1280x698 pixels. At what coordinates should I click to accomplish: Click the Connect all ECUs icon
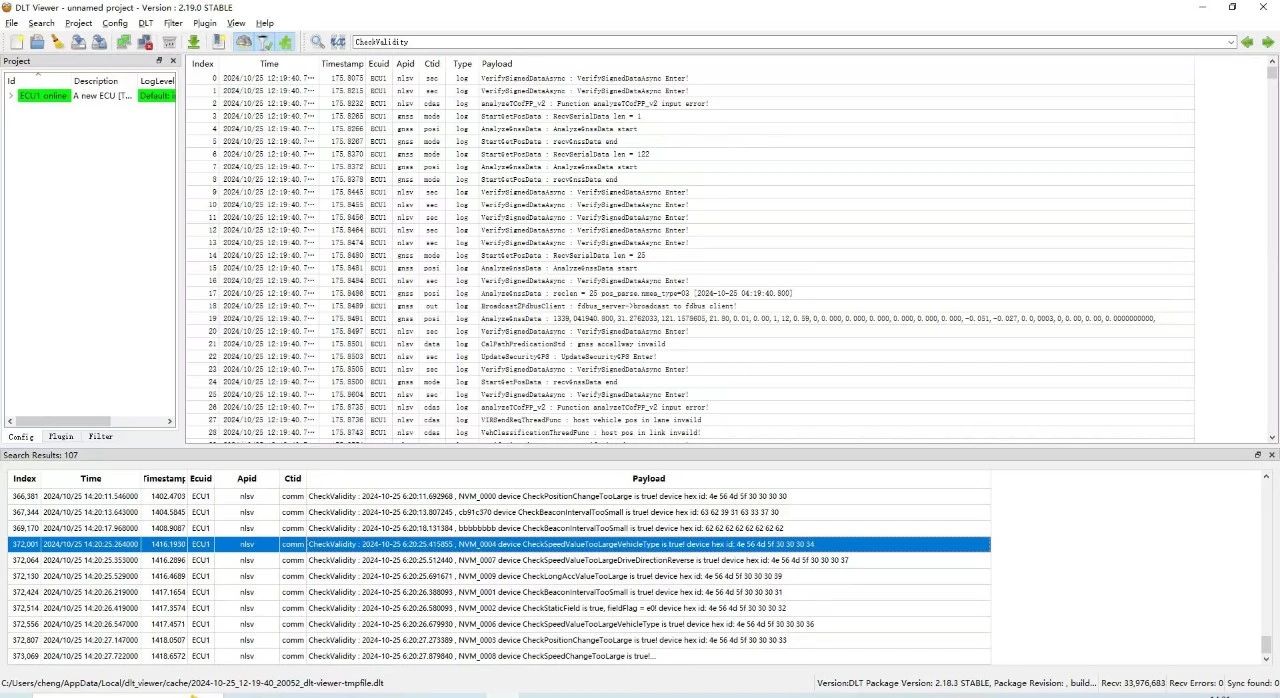(x=123, y=42)
